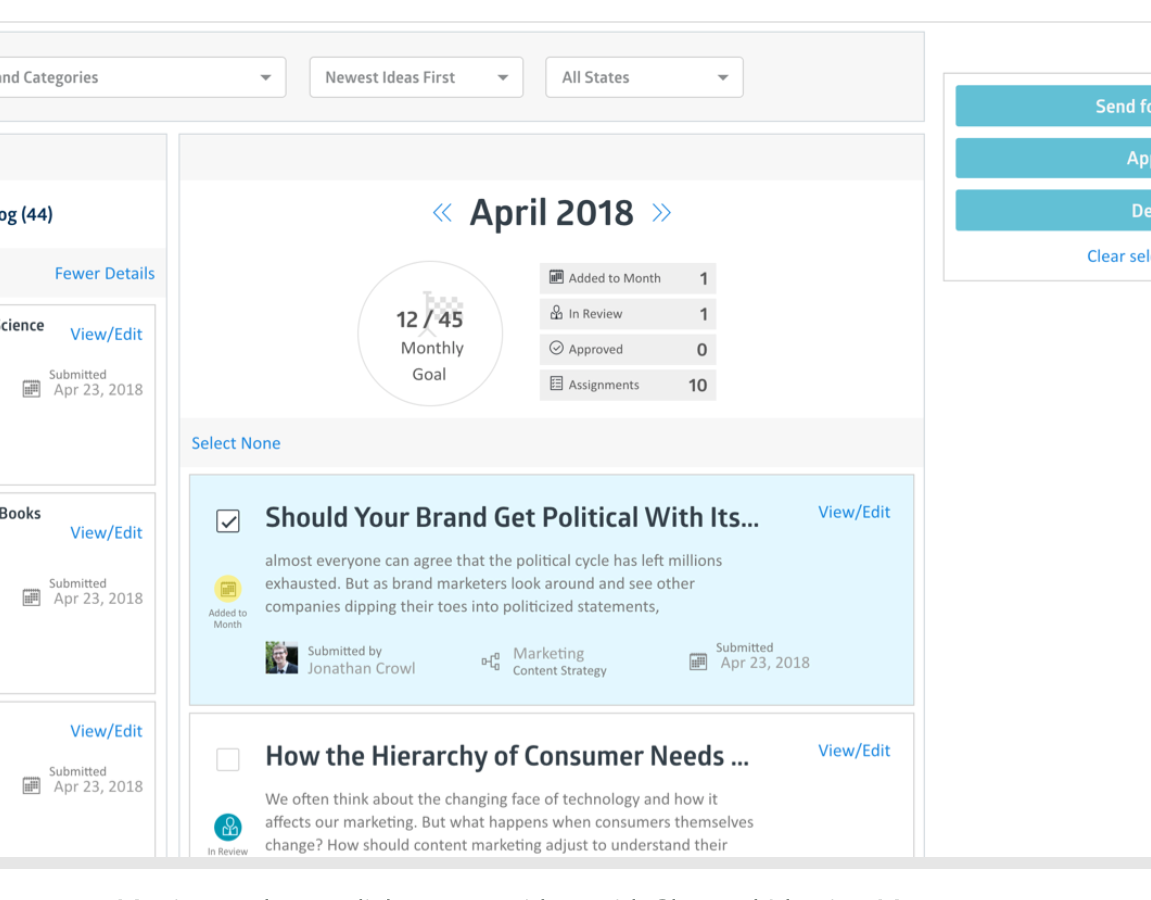Click the calendar icon in the Brand Political card
Screen dimensions: 1151x900
(x=698, y=661)
